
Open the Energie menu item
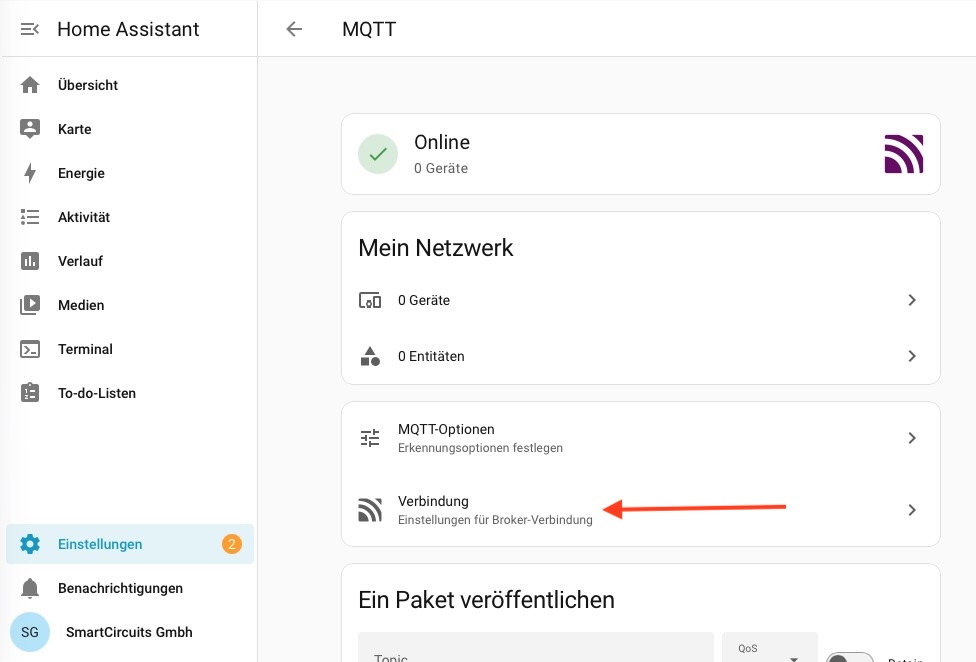(129, 173)
